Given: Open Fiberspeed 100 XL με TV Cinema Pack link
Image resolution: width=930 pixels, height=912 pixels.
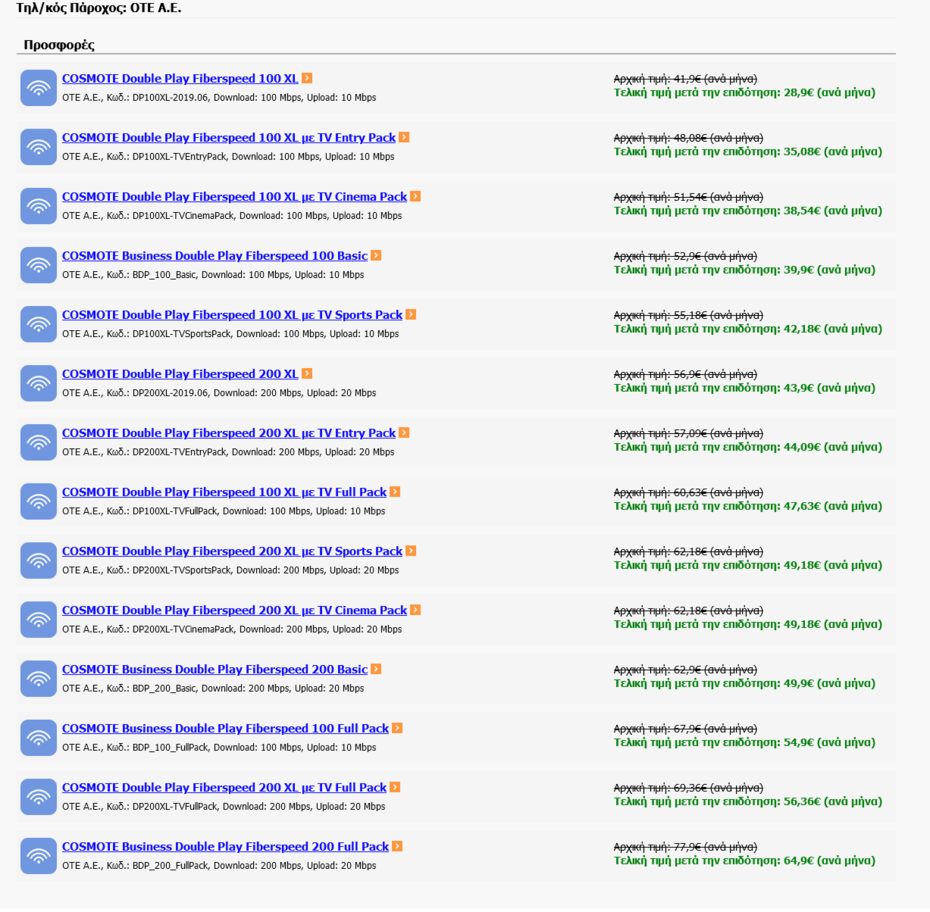Looking at the screenshot, I should (234, 197).
